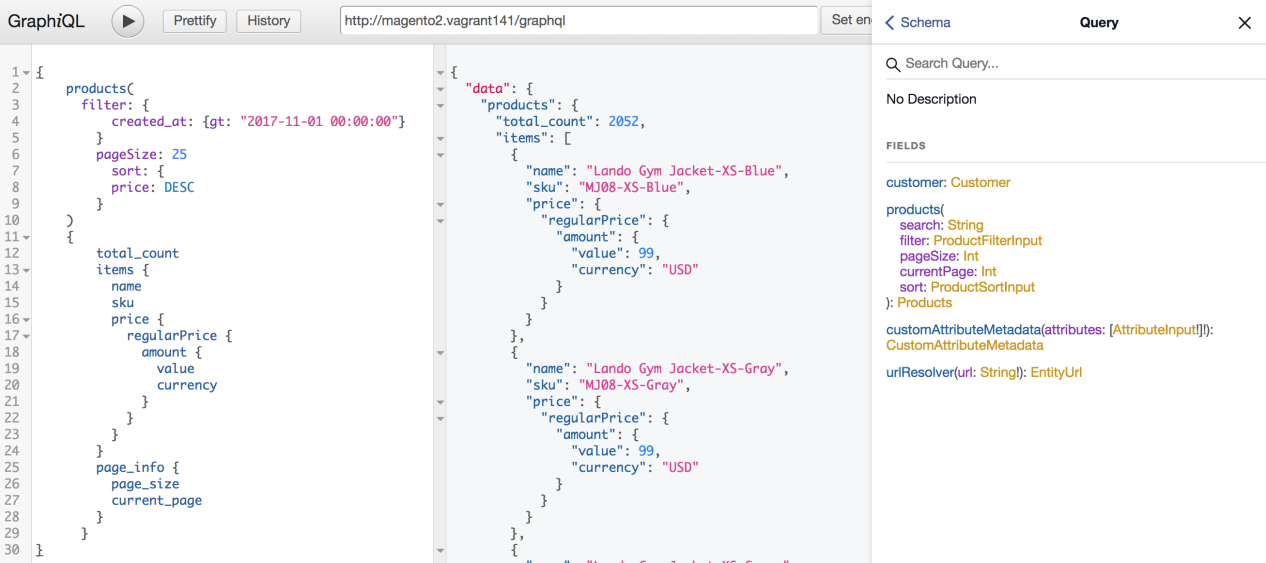Screen dimensions: 1266x563
Task: Close the documentation explorer panel
Action: click(1244, 23)
